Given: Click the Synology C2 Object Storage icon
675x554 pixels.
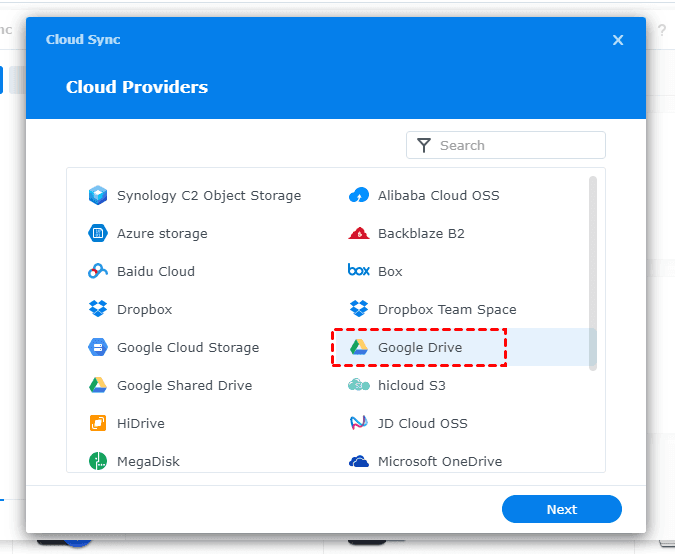Looking at the screenshot, I should coord(97,195).
